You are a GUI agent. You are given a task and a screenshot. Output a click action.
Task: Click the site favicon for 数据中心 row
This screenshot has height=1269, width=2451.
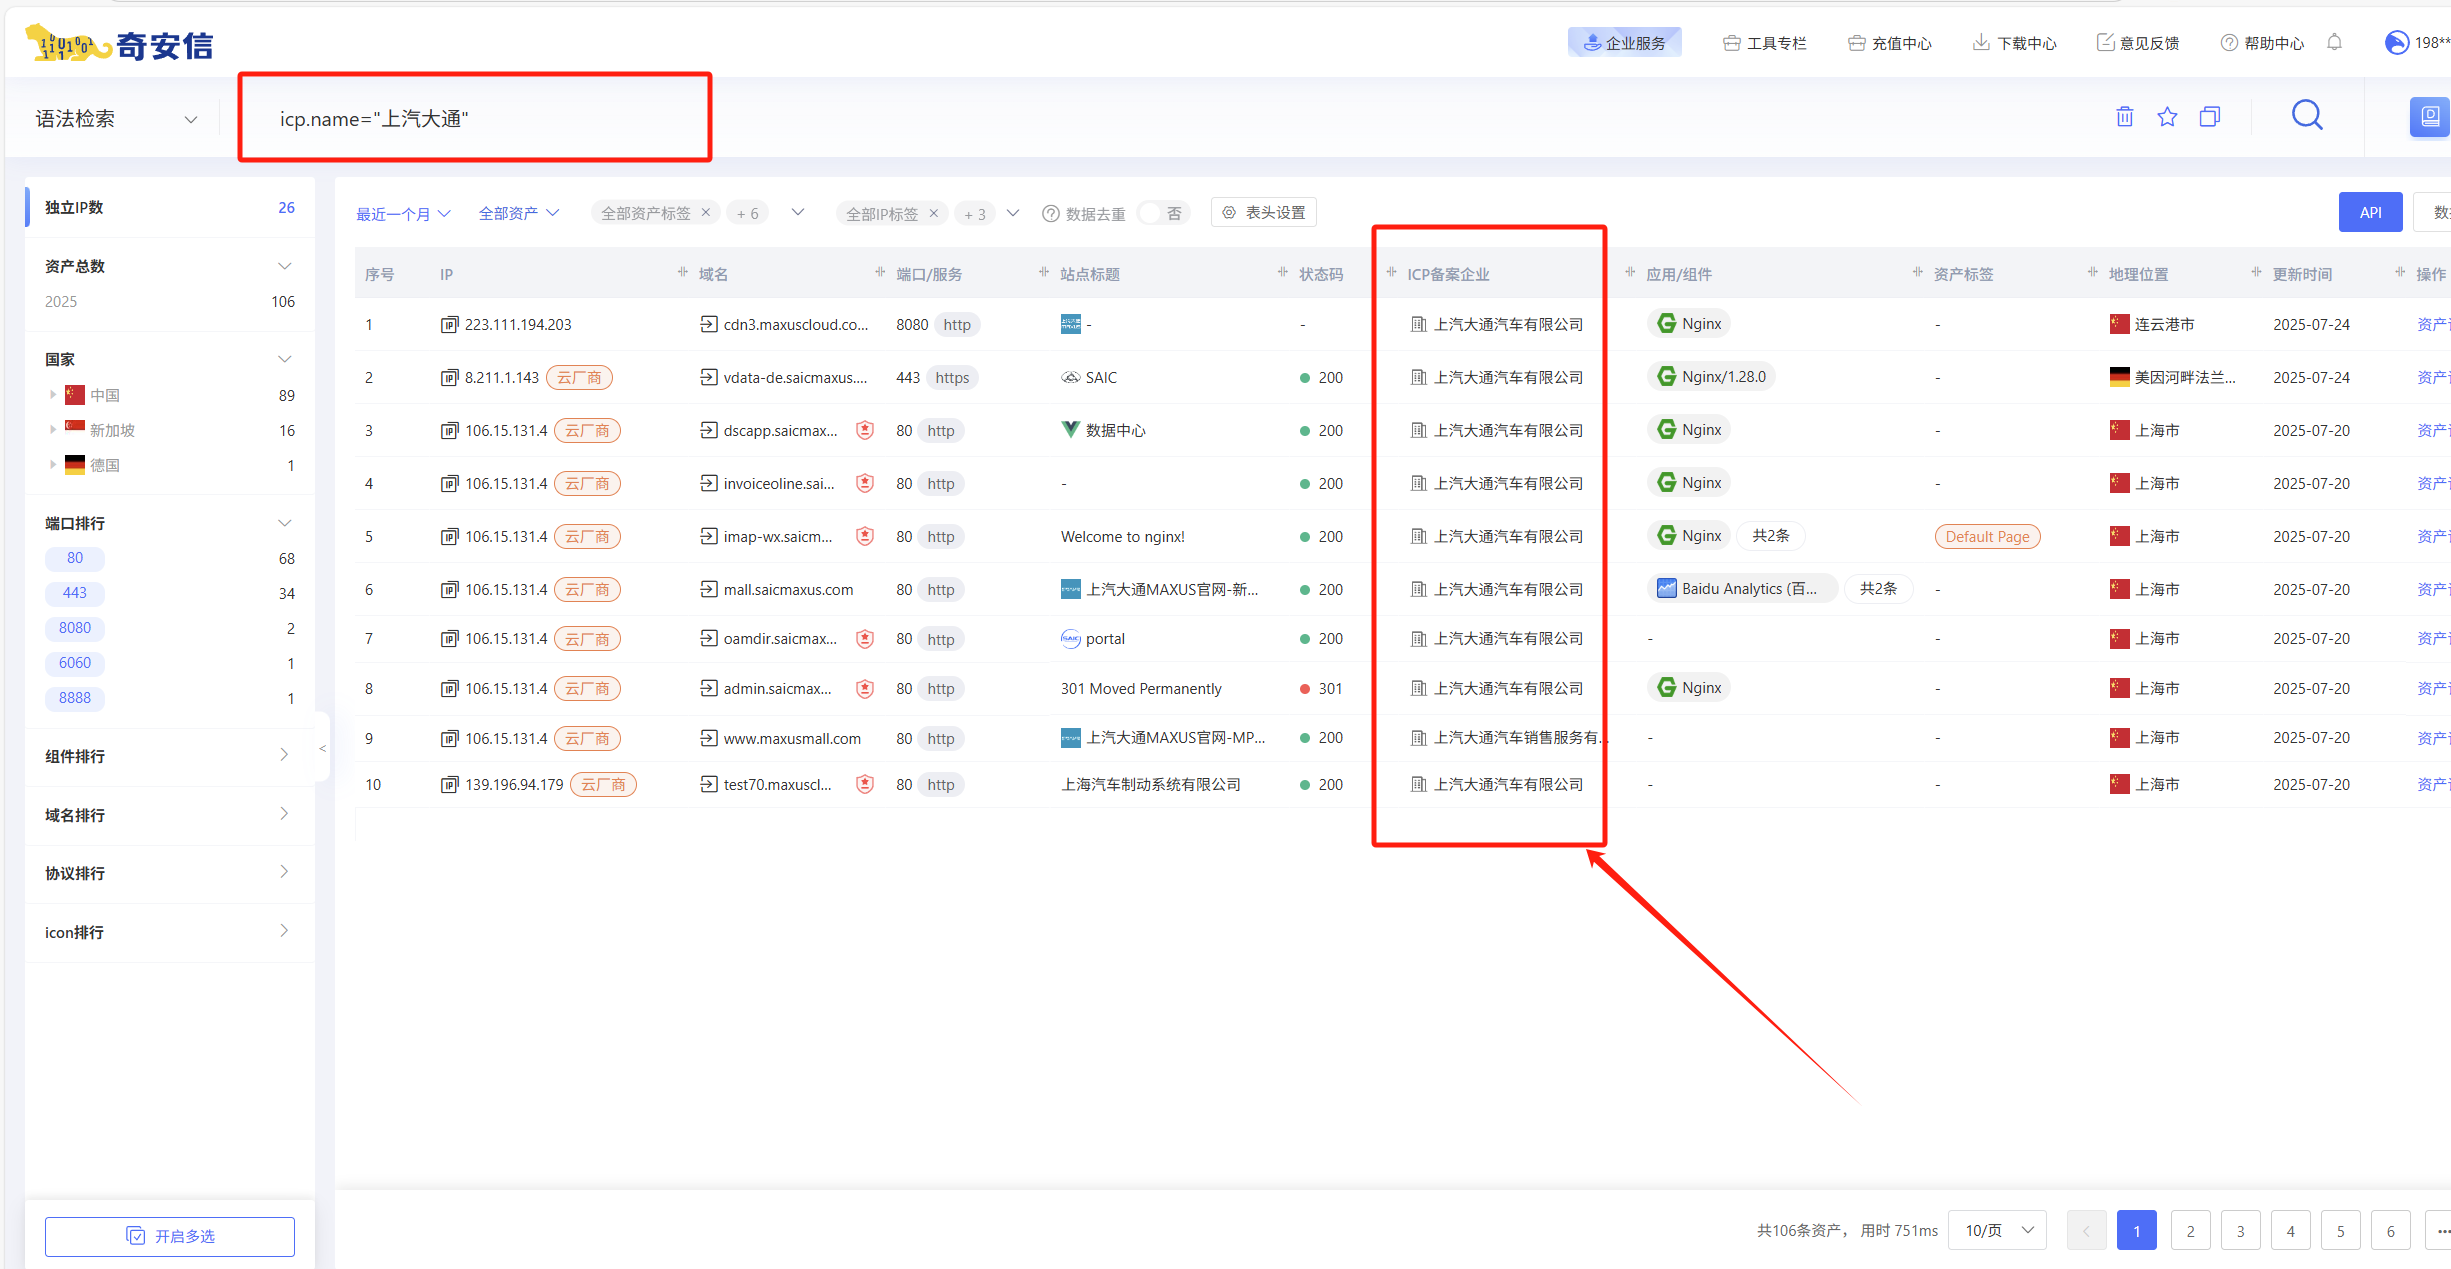[x=1070, y=429]
